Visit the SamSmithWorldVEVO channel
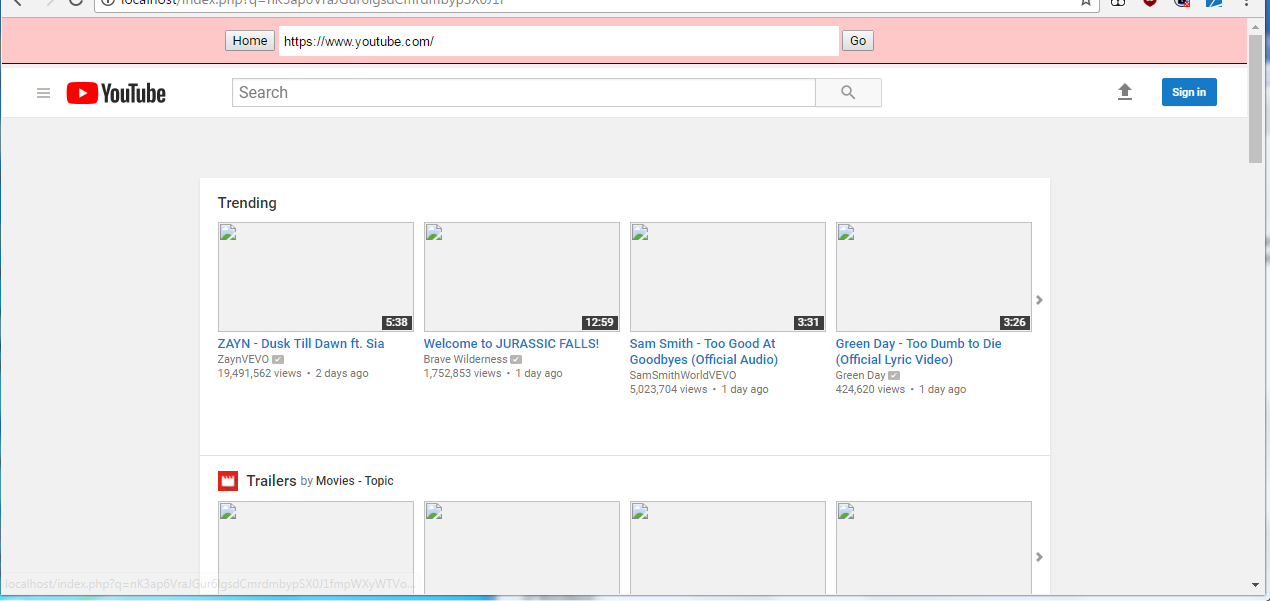The height and width of the screenshot is (601, 1270). pyautogui.click(x=683, y=375)
